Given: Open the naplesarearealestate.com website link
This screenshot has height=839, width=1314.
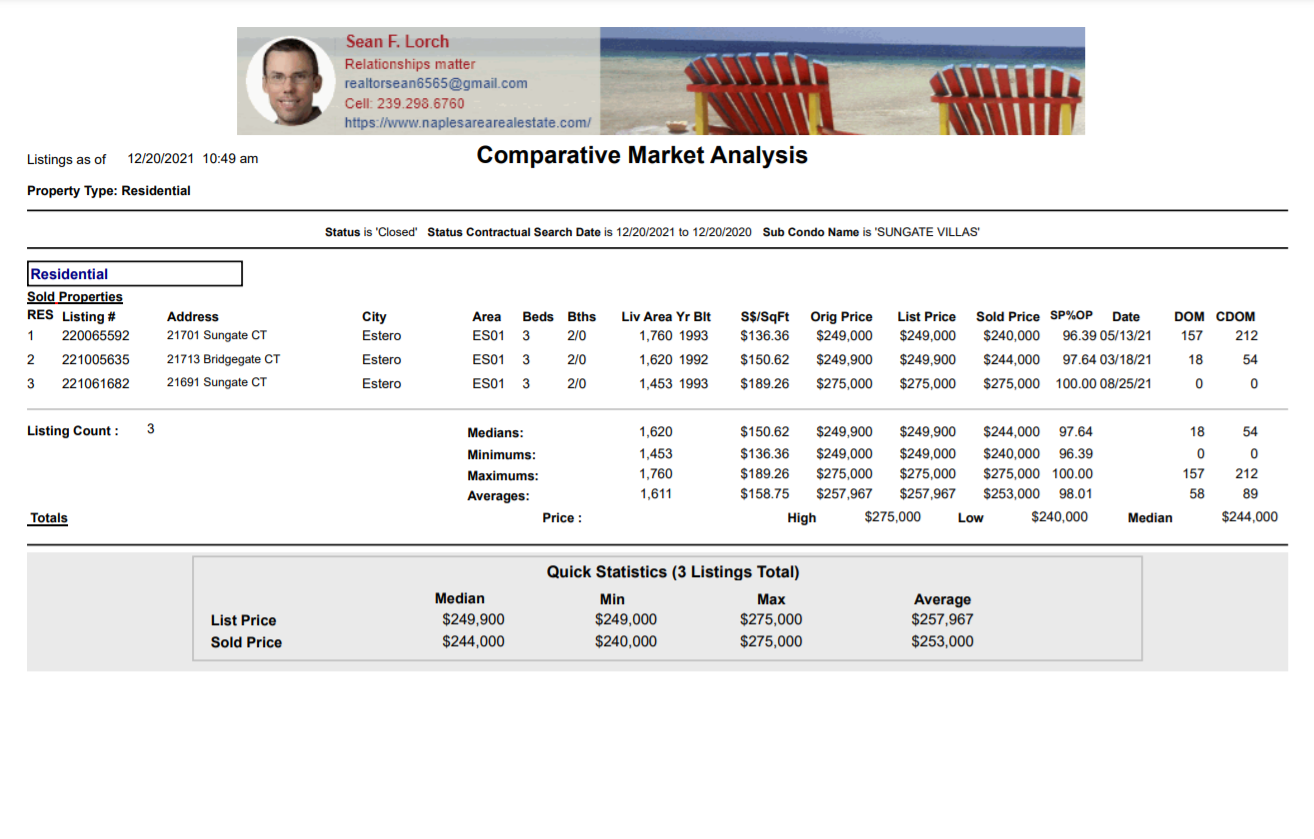Looking at the screenshot, I should tap(468, 123).
